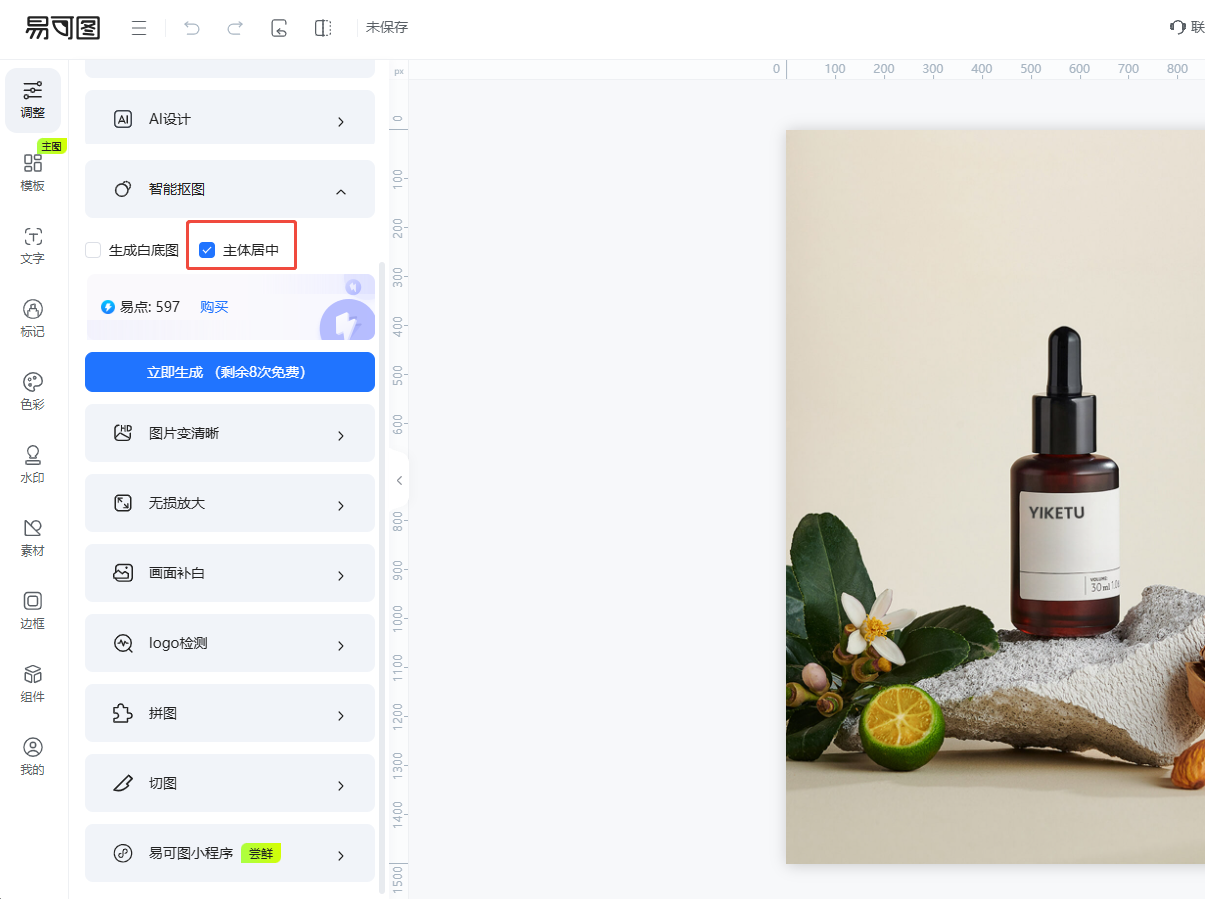Click the 智能抠图 icon

123,189
